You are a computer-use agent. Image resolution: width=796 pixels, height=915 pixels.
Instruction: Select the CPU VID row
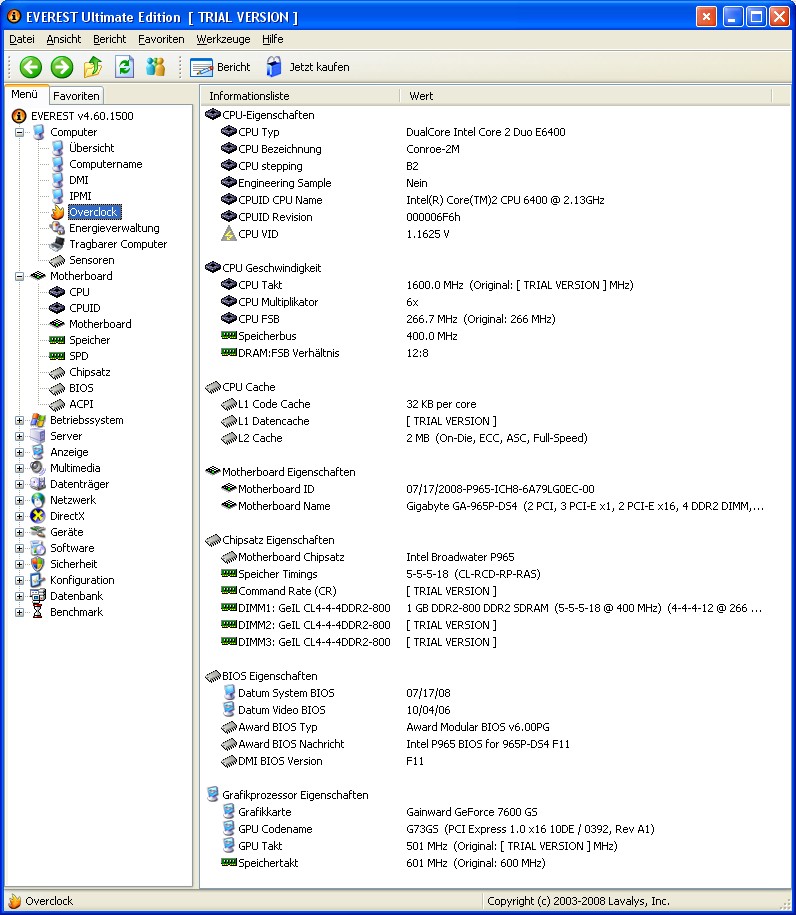tap(495, 234)
